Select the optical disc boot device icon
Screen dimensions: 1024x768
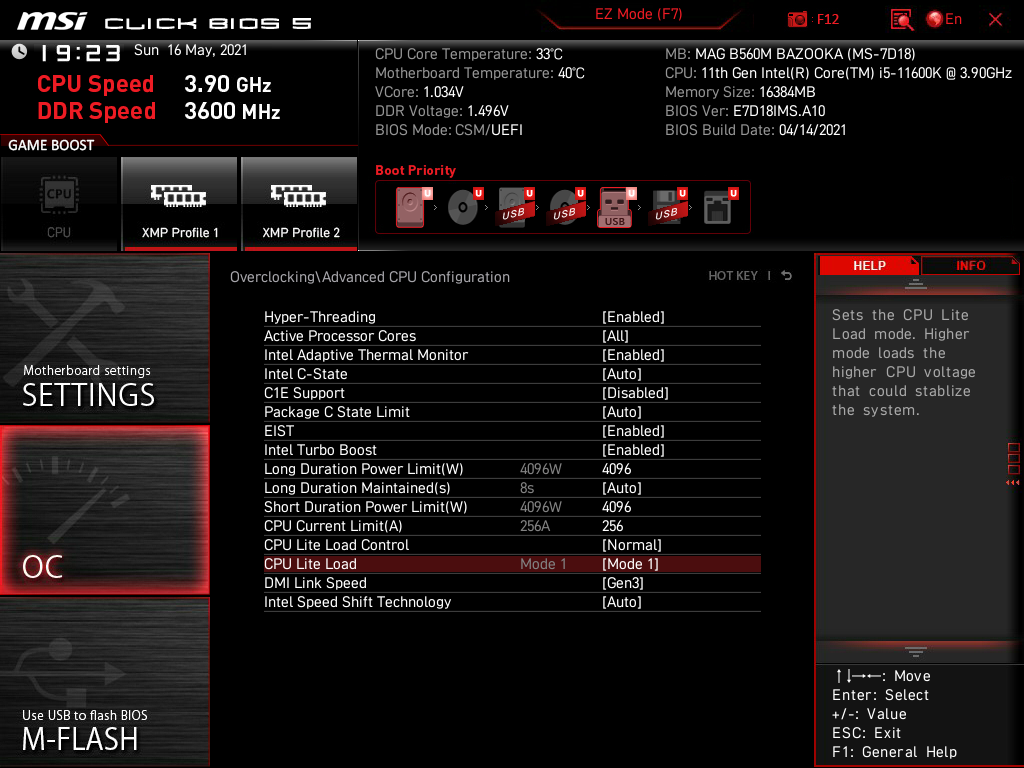coord(464,207)
